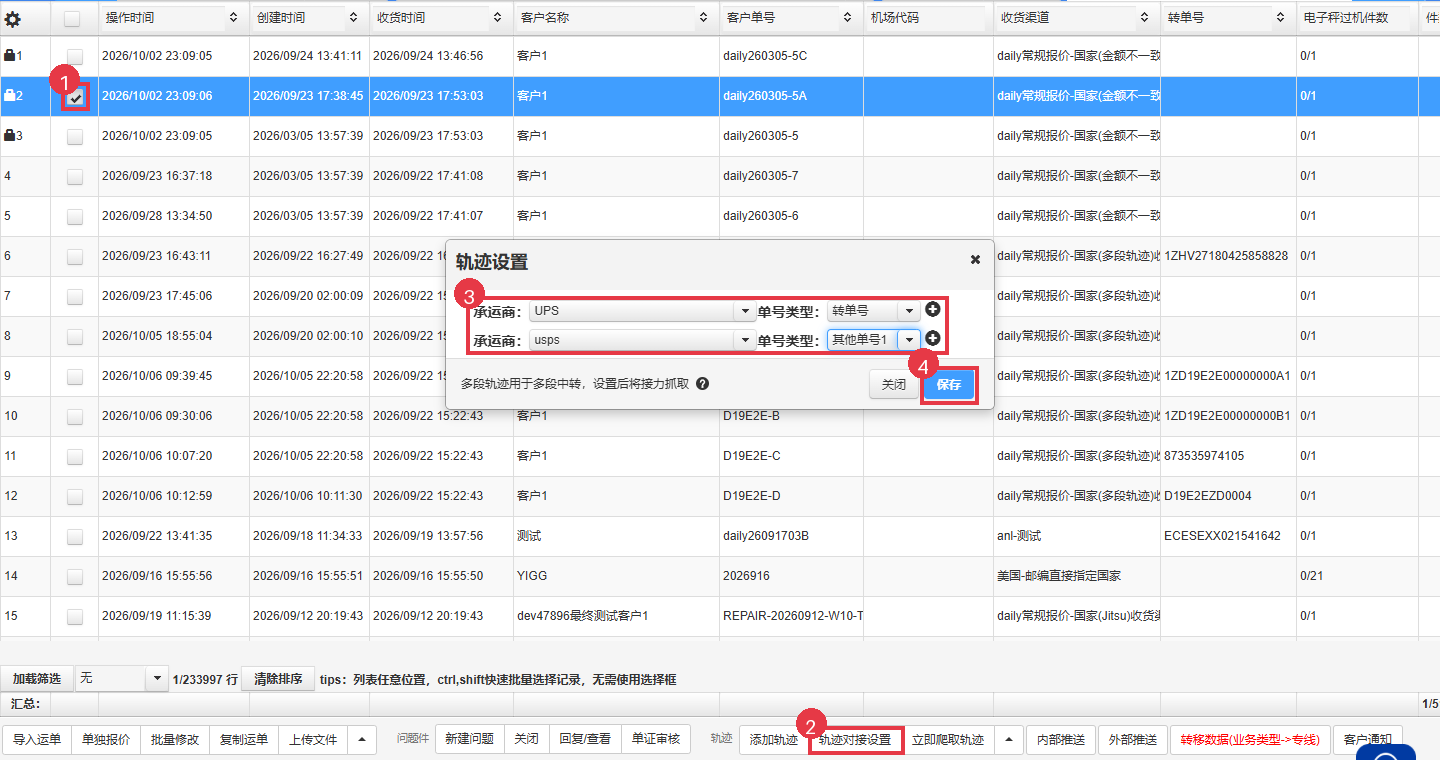Close the 轨迹设置 dialog with X
Image resolution: width=1440 pixels, height=760 pixels.
click(x=975, y=259)
